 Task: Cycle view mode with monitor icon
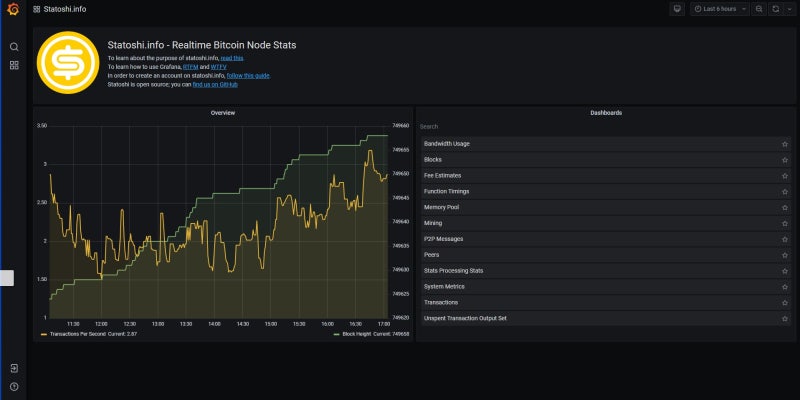[x=677, y=9]
